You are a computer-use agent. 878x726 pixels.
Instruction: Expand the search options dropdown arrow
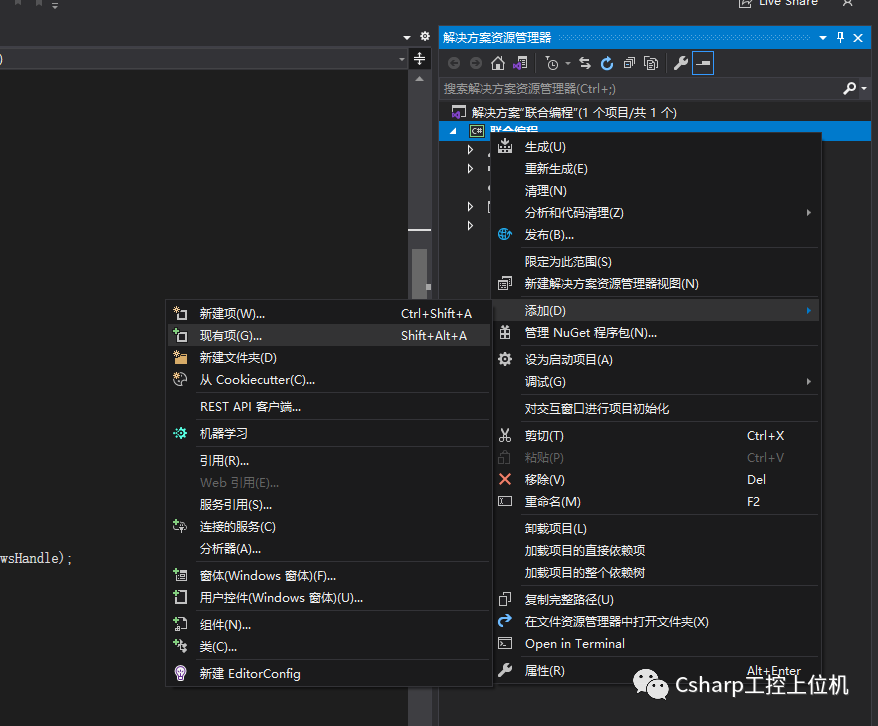coord(864,88)
